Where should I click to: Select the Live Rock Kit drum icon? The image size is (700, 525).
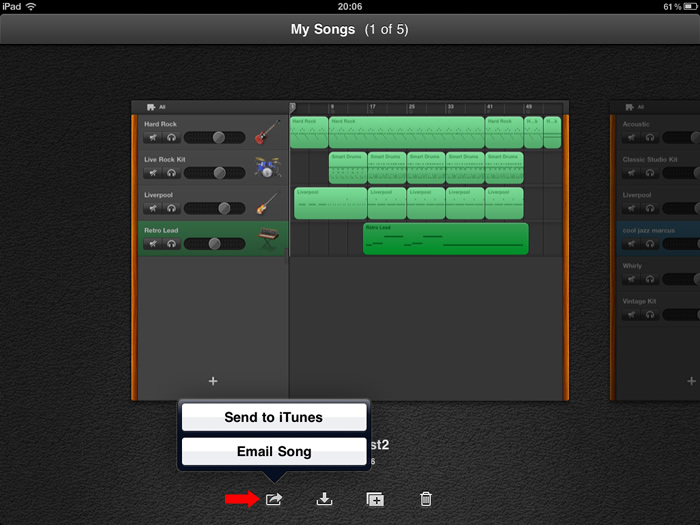(x=267, y=167)
